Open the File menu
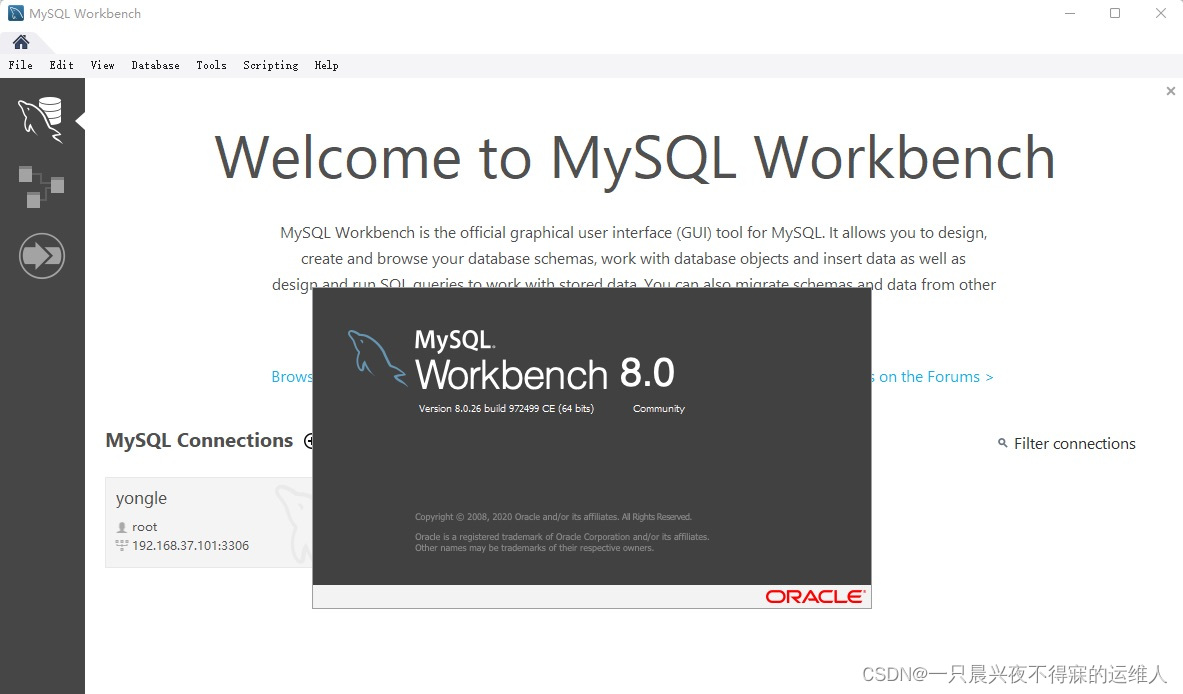 coord(20,66)
